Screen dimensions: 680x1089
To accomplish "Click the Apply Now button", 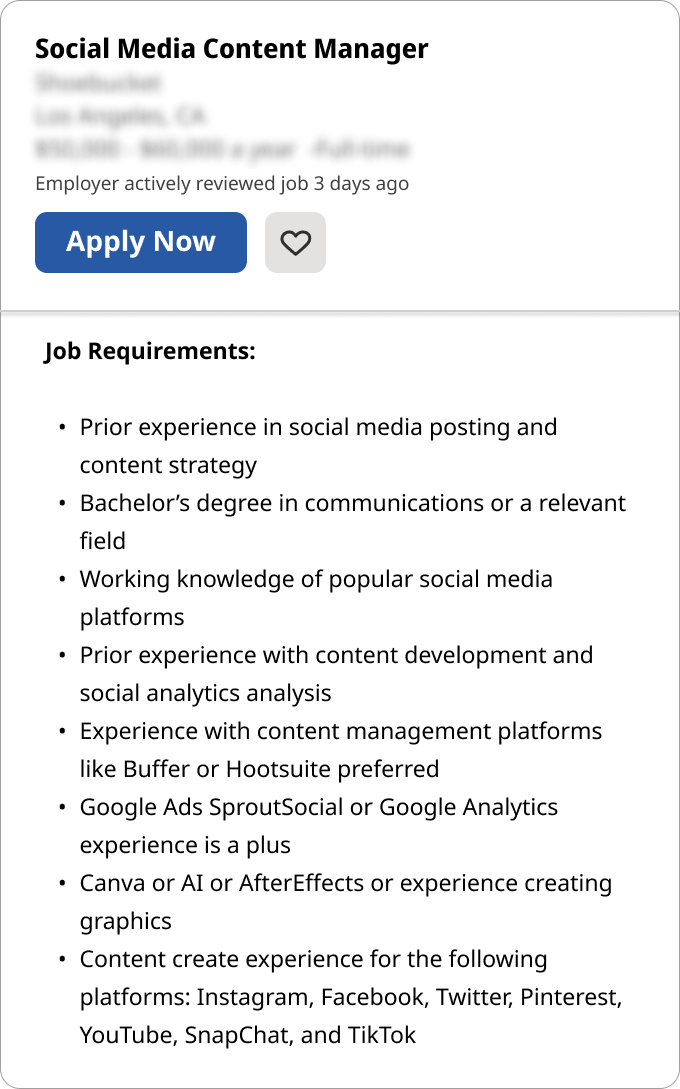I will coord(141,242).
